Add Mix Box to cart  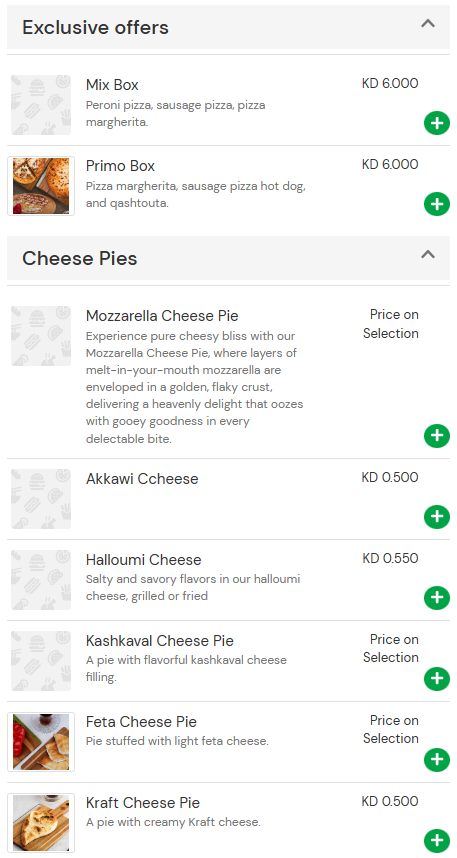437,123
